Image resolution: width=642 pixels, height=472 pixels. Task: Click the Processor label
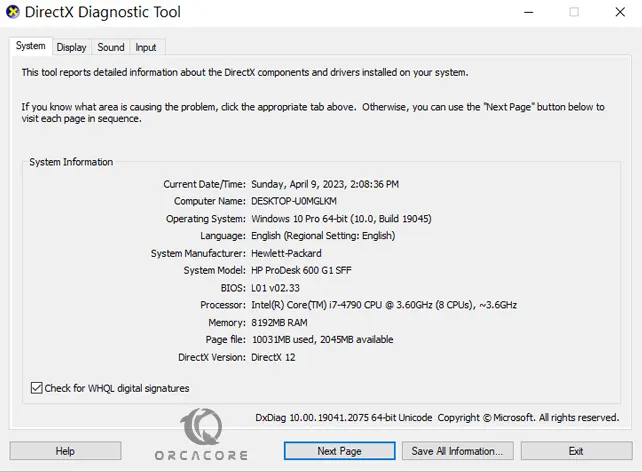[x=223, y=305]
